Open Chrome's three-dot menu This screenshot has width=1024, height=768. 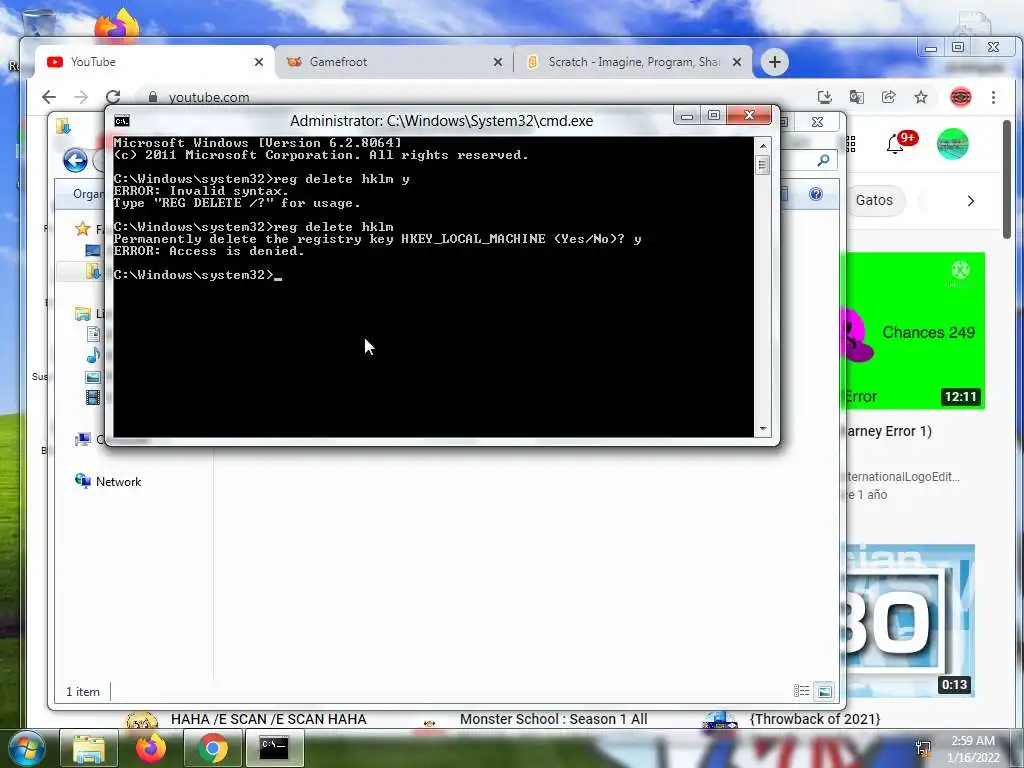pyautogui.click(x=993, y=97)
